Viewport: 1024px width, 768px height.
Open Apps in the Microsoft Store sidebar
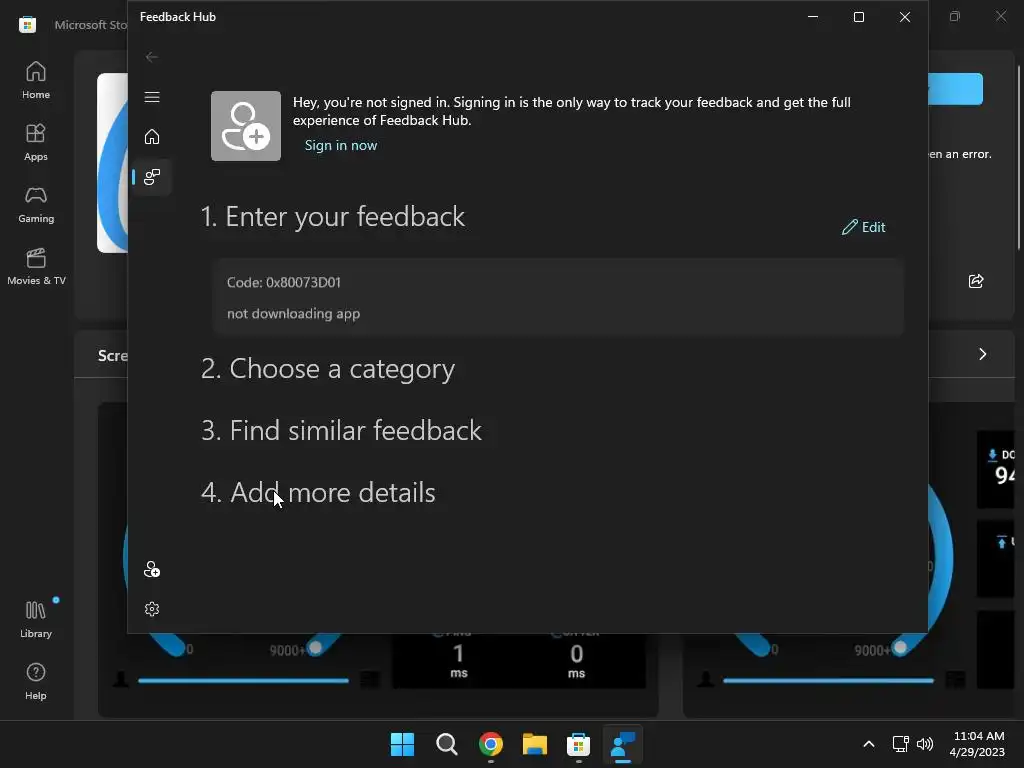point(36,142)
